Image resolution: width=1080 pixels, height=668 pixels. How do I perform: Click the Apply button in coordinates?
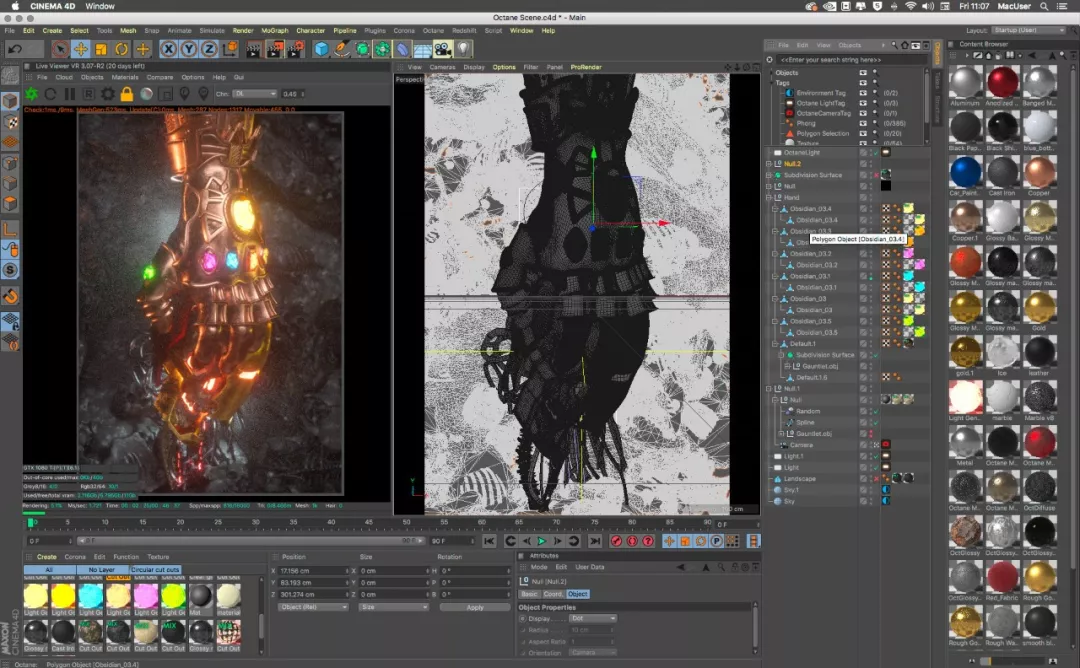click(474, 607)
